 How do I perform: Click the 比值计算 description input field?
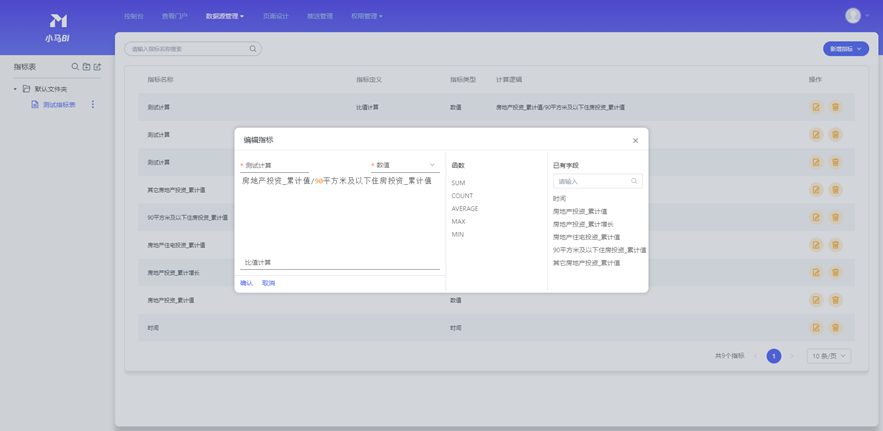(x=340, y=263)
